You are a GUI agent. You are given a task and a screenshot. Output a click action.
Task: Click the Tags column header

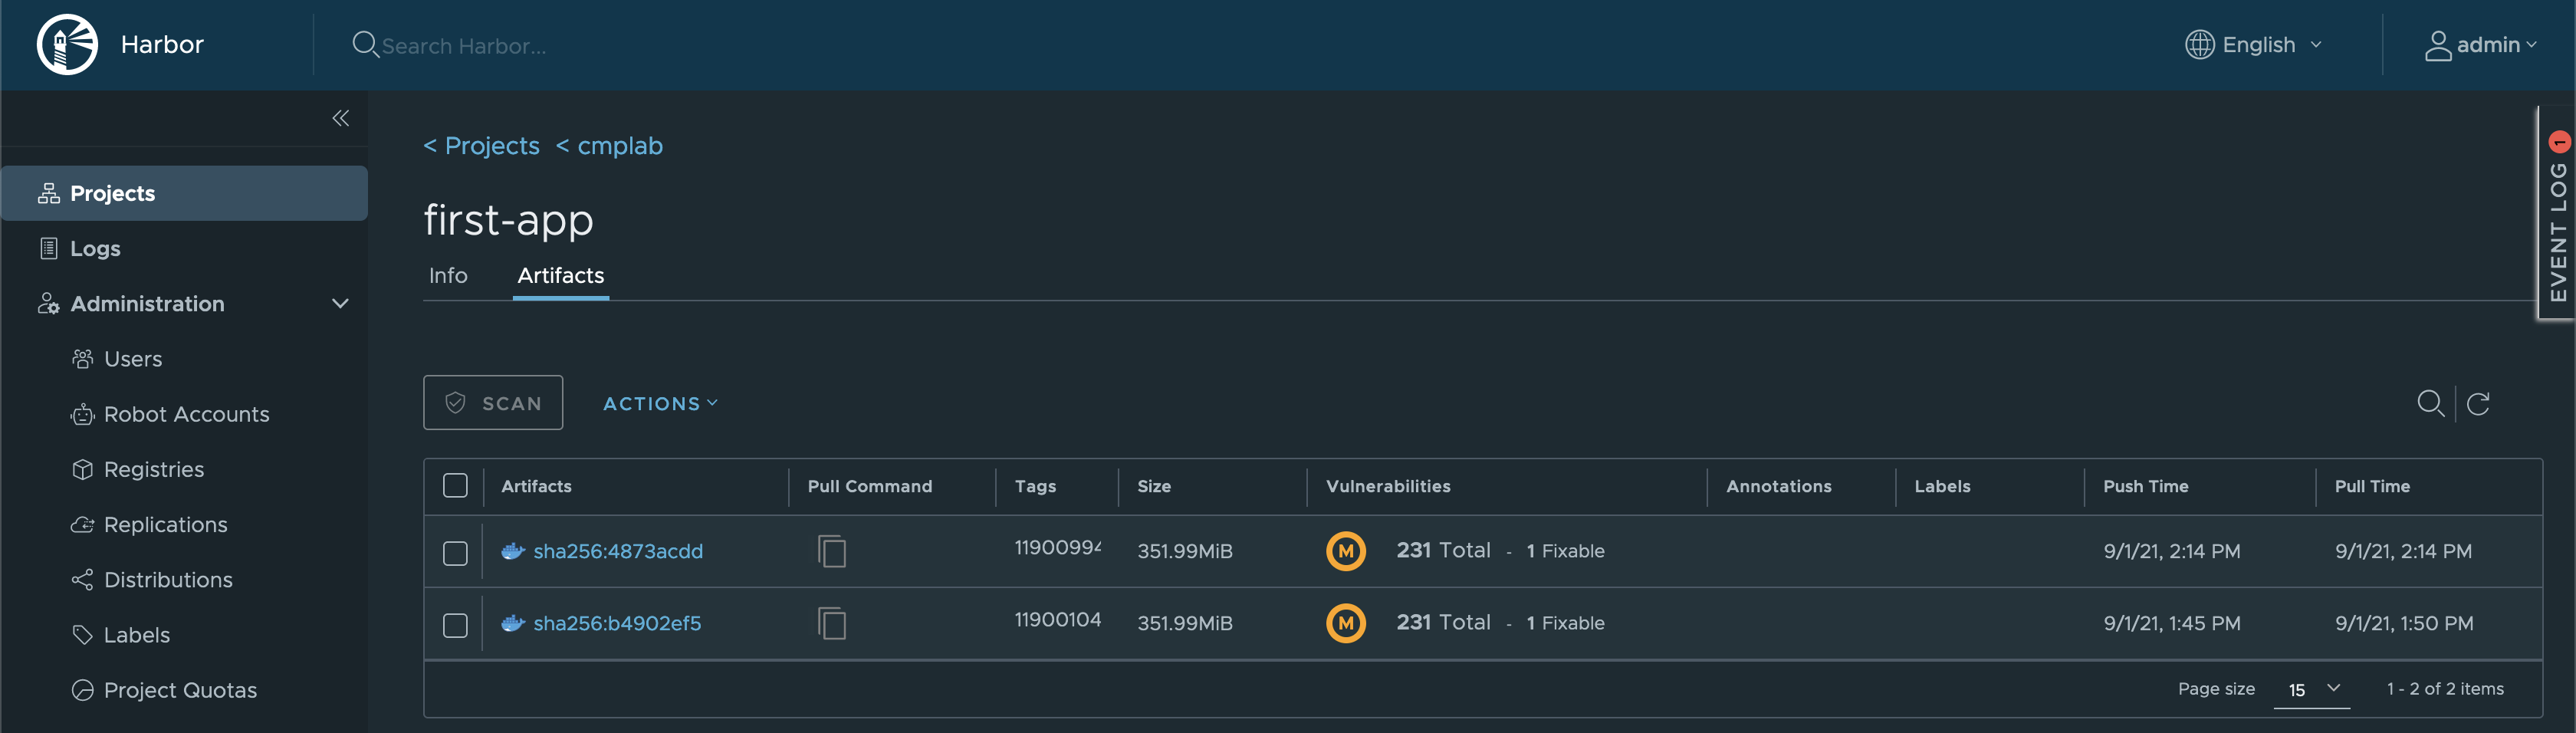pyautogui.click(x=1035, y=486)
